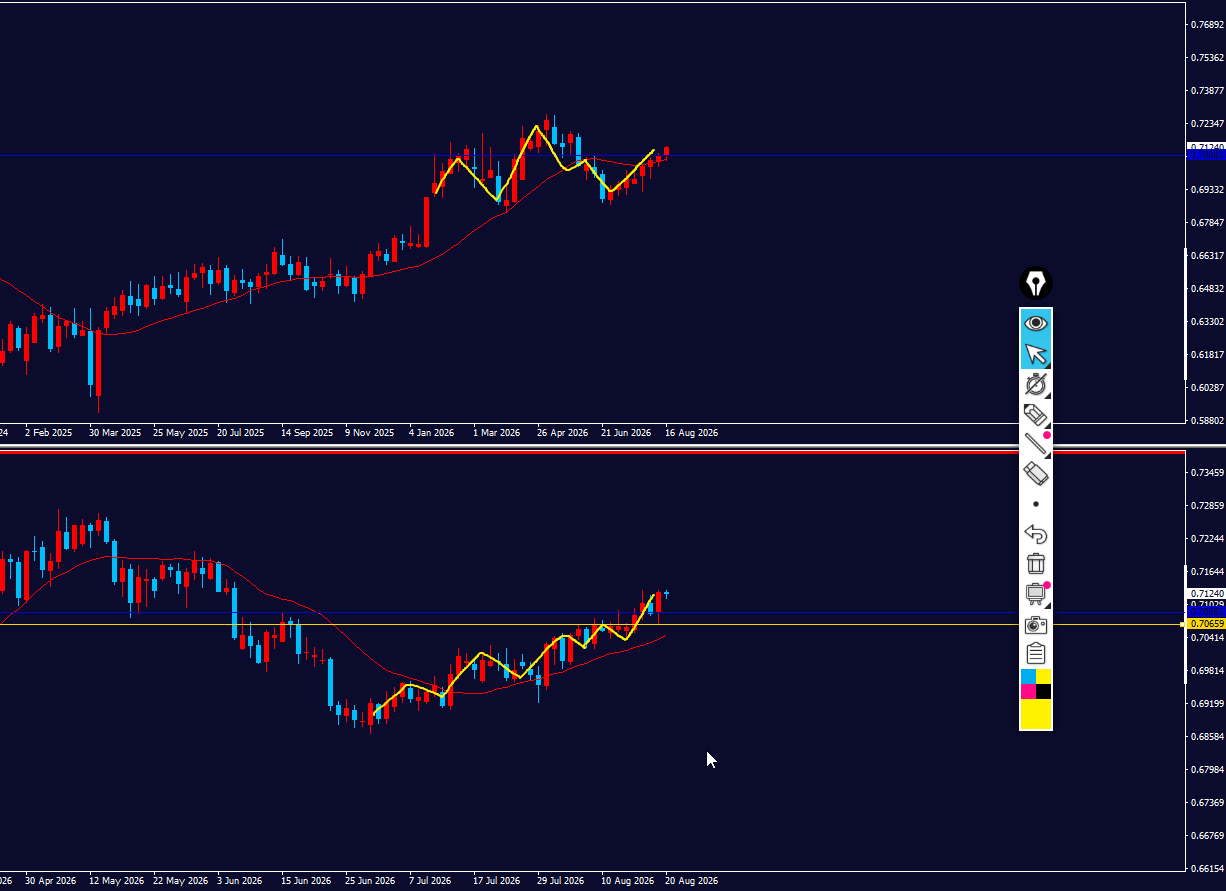Click the 0.60287 price label

1209,388
